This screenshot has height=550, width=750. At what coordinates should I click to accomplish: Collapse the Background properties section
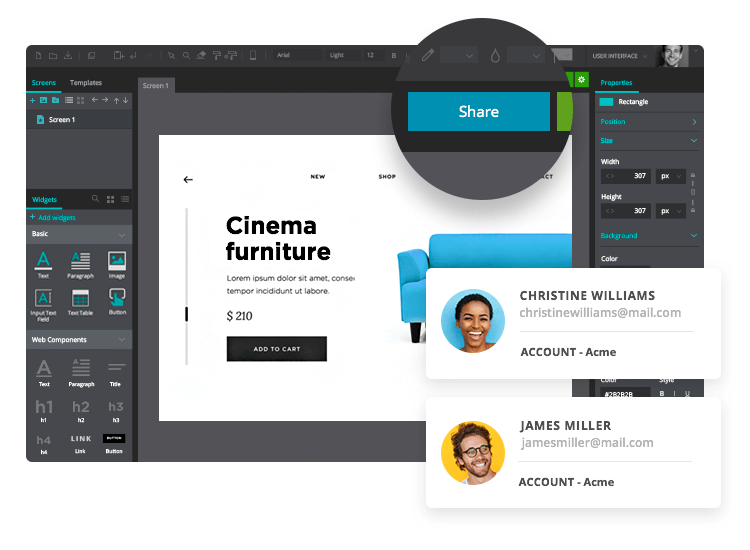[694, 235]
